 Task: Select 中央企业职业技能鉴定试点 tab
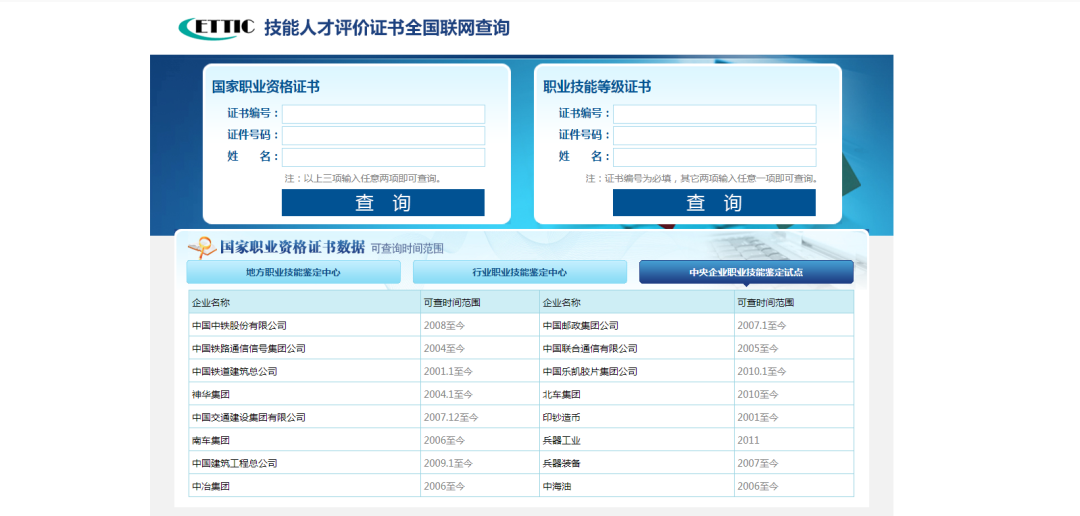coord(746,272)
